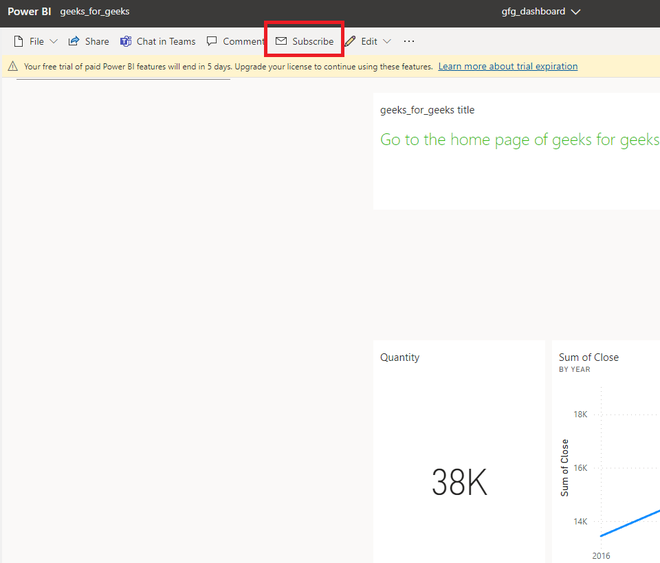The width and height of the screenshot is (660, 563).
Task: Click the Share arrow icon
Action: [74, 41]
